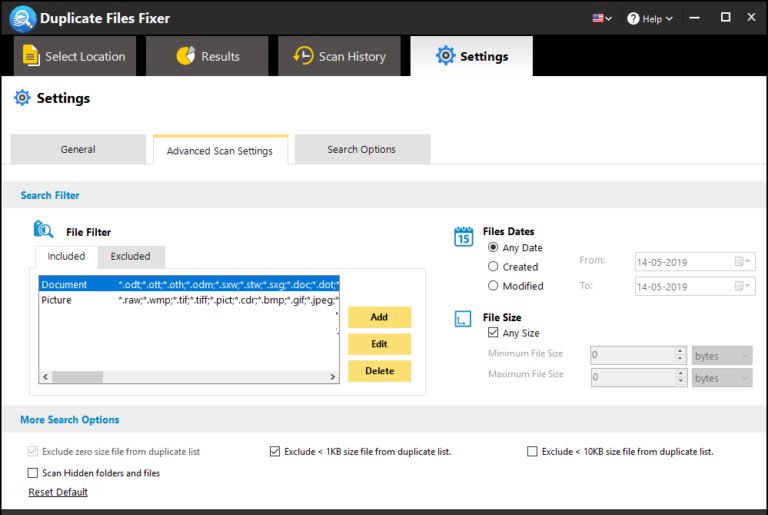This screenshot has width=768, height=515.
Task: Select the Advanced Scan Settings tab
Action: pos(220,150)
